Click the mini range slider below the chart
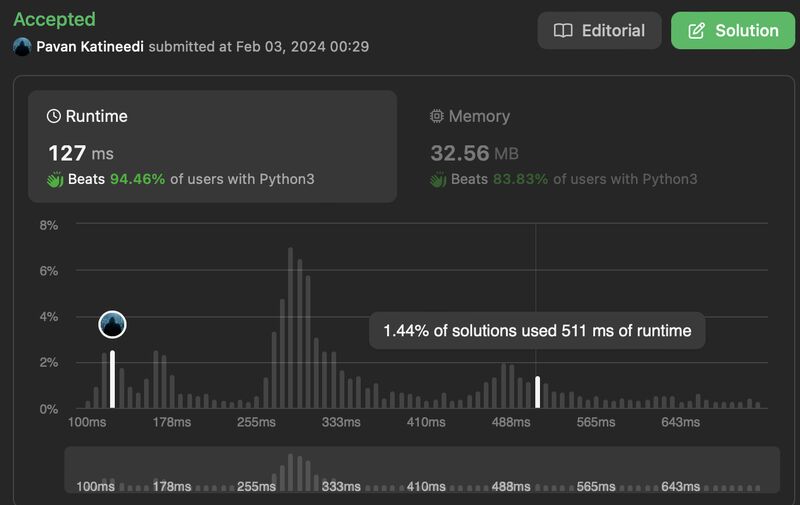This screenshot has height=505, width=800. 421,470
